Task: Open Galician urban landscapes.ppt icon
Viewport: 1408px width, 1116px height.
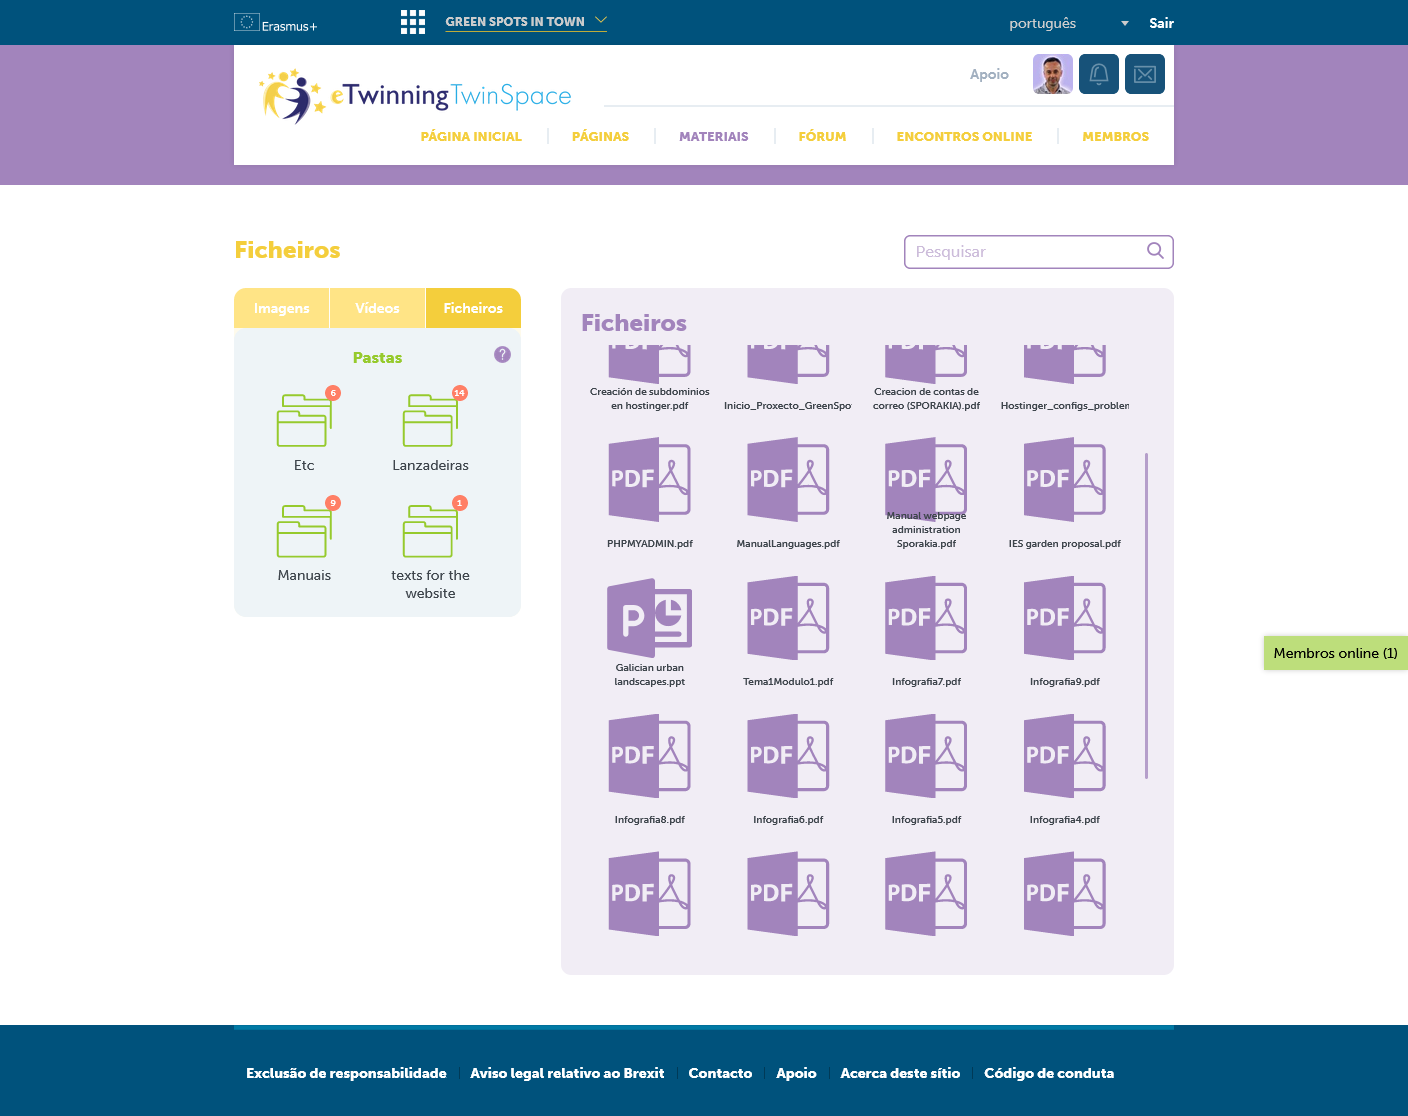Action: click(650, 617)
